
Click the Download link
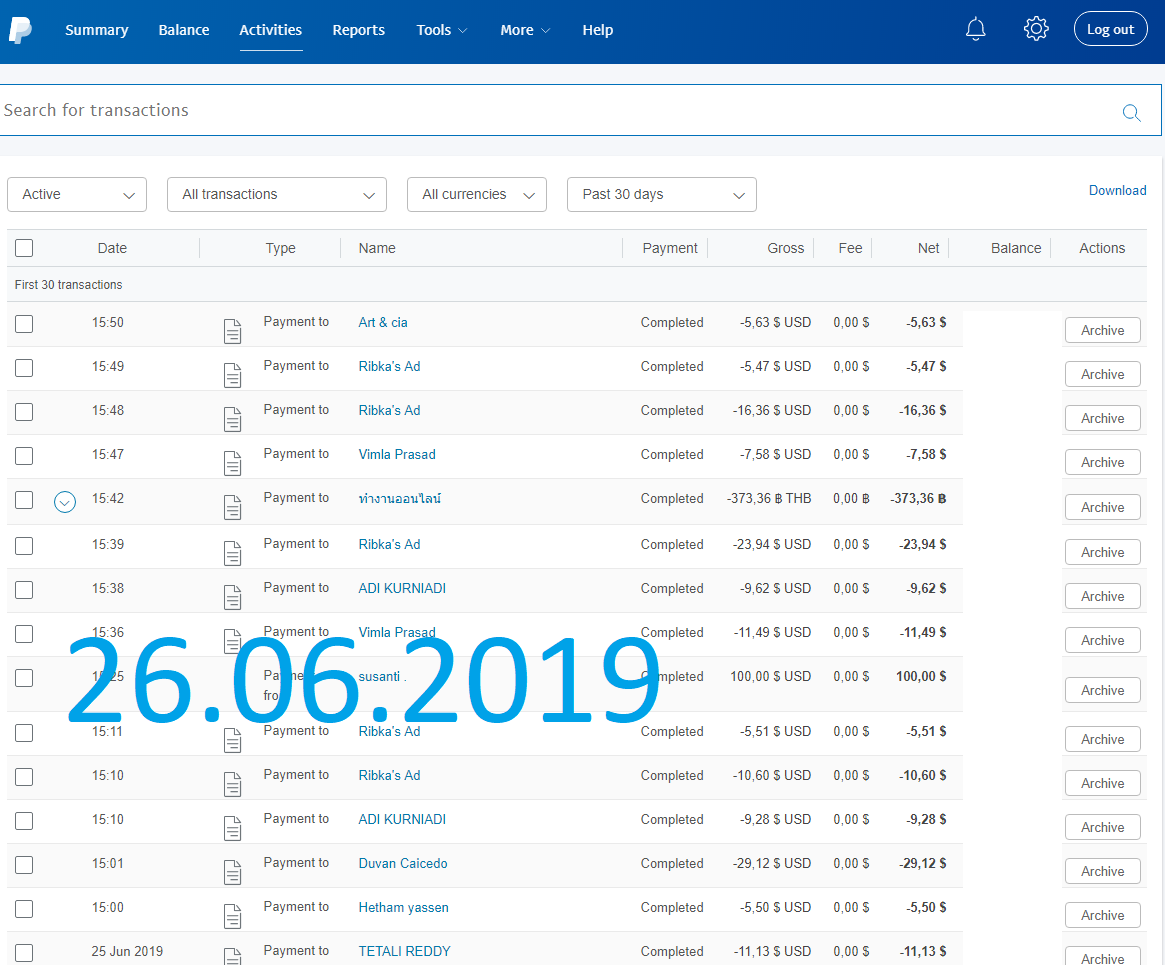(x=1117, y=190)
